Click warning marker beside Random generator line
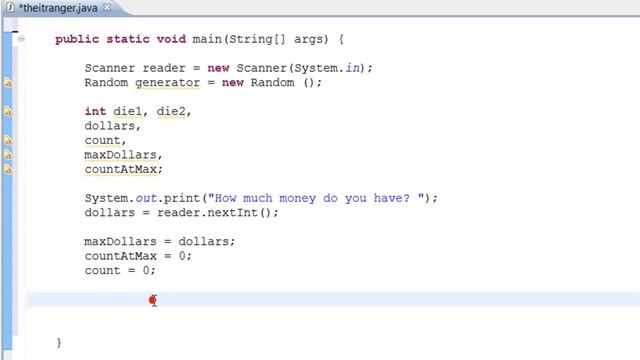 (x=8, y=83)
